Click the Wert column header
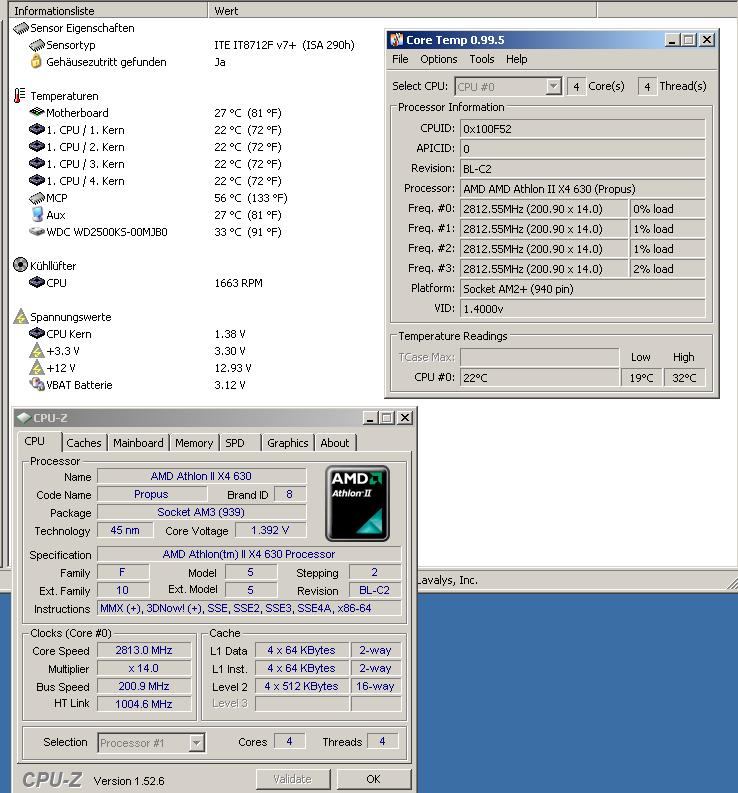The image size is (738, 793). tap(402, 10)
